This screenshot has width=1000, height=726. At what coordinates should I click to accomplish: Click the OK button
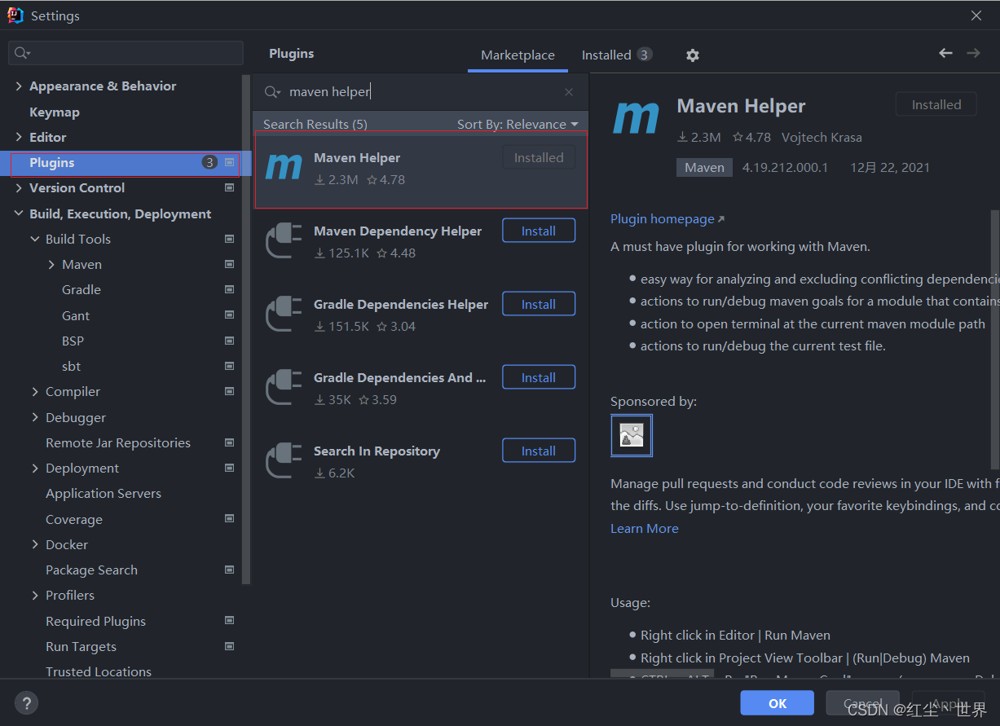click(777, 703)
